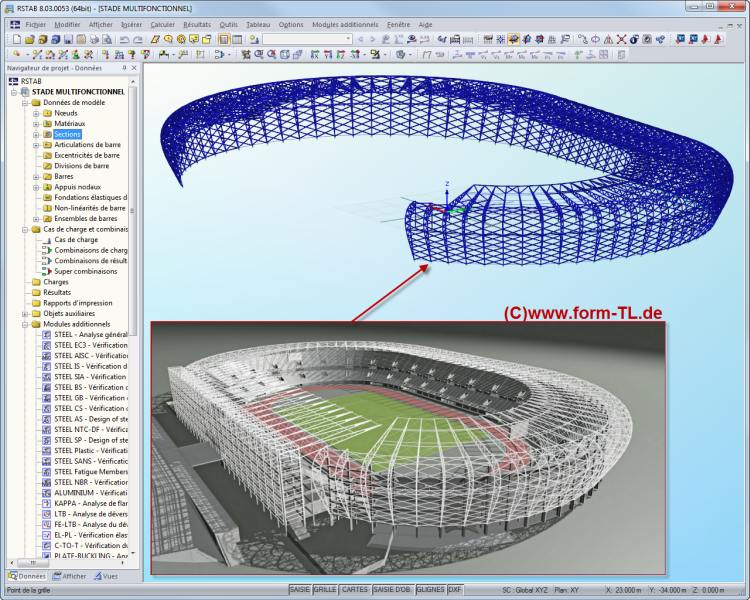This screenshot has height=600, width=750.
Task: Click the Super combinaisons icon
Action: [46, 271]
